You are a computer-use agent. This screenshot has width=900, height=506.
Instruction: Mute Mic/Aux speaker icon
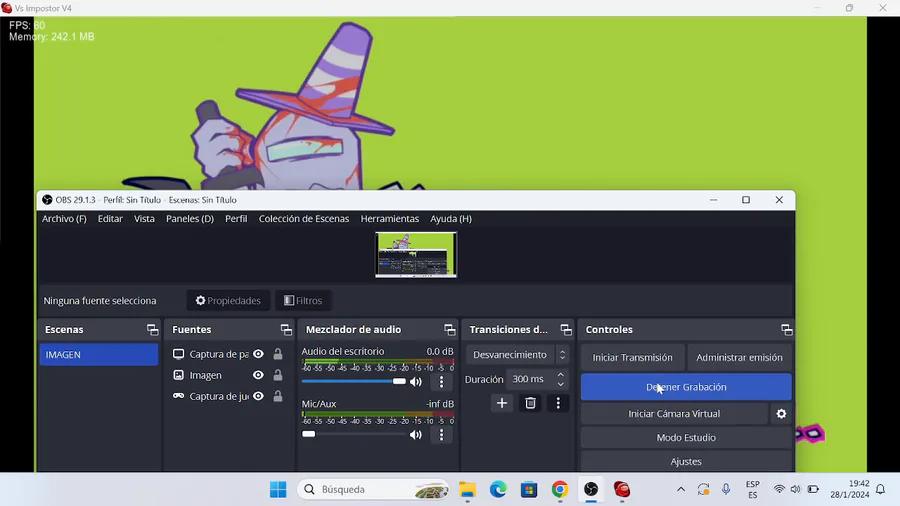416,434
